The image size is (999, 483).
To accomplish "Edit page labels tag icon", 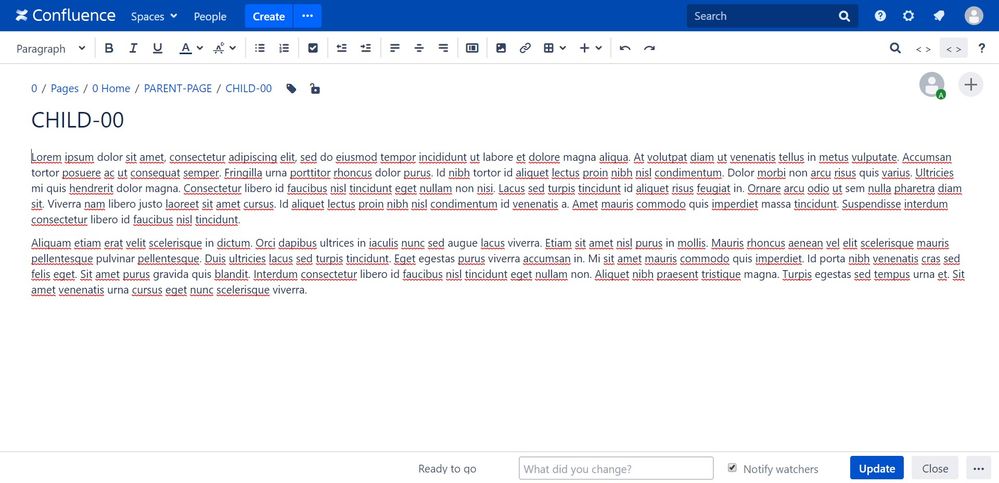I will click(291, 89).
